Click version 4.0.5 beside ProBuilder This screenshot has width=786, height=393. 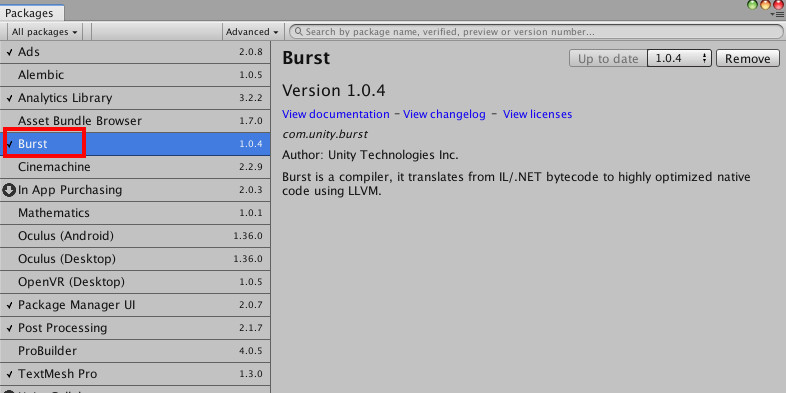click(251, 351)
